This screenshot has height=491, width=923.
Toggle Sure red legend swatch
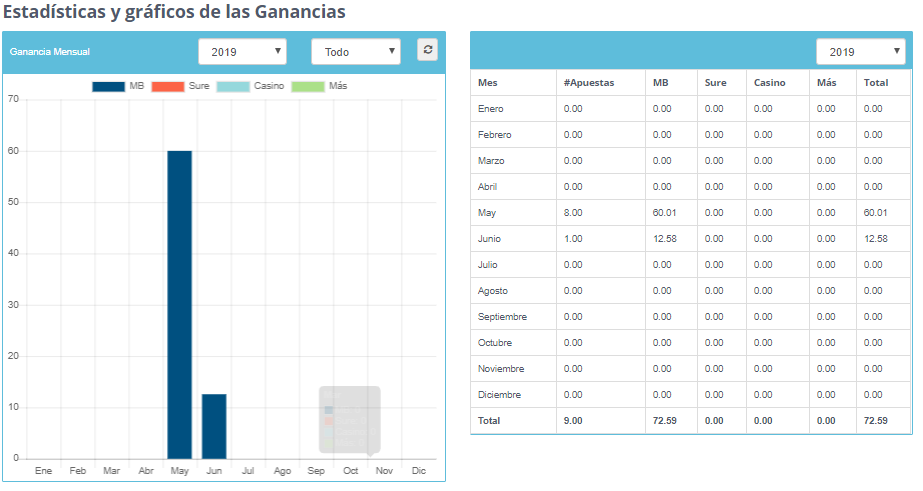[168, 87]
